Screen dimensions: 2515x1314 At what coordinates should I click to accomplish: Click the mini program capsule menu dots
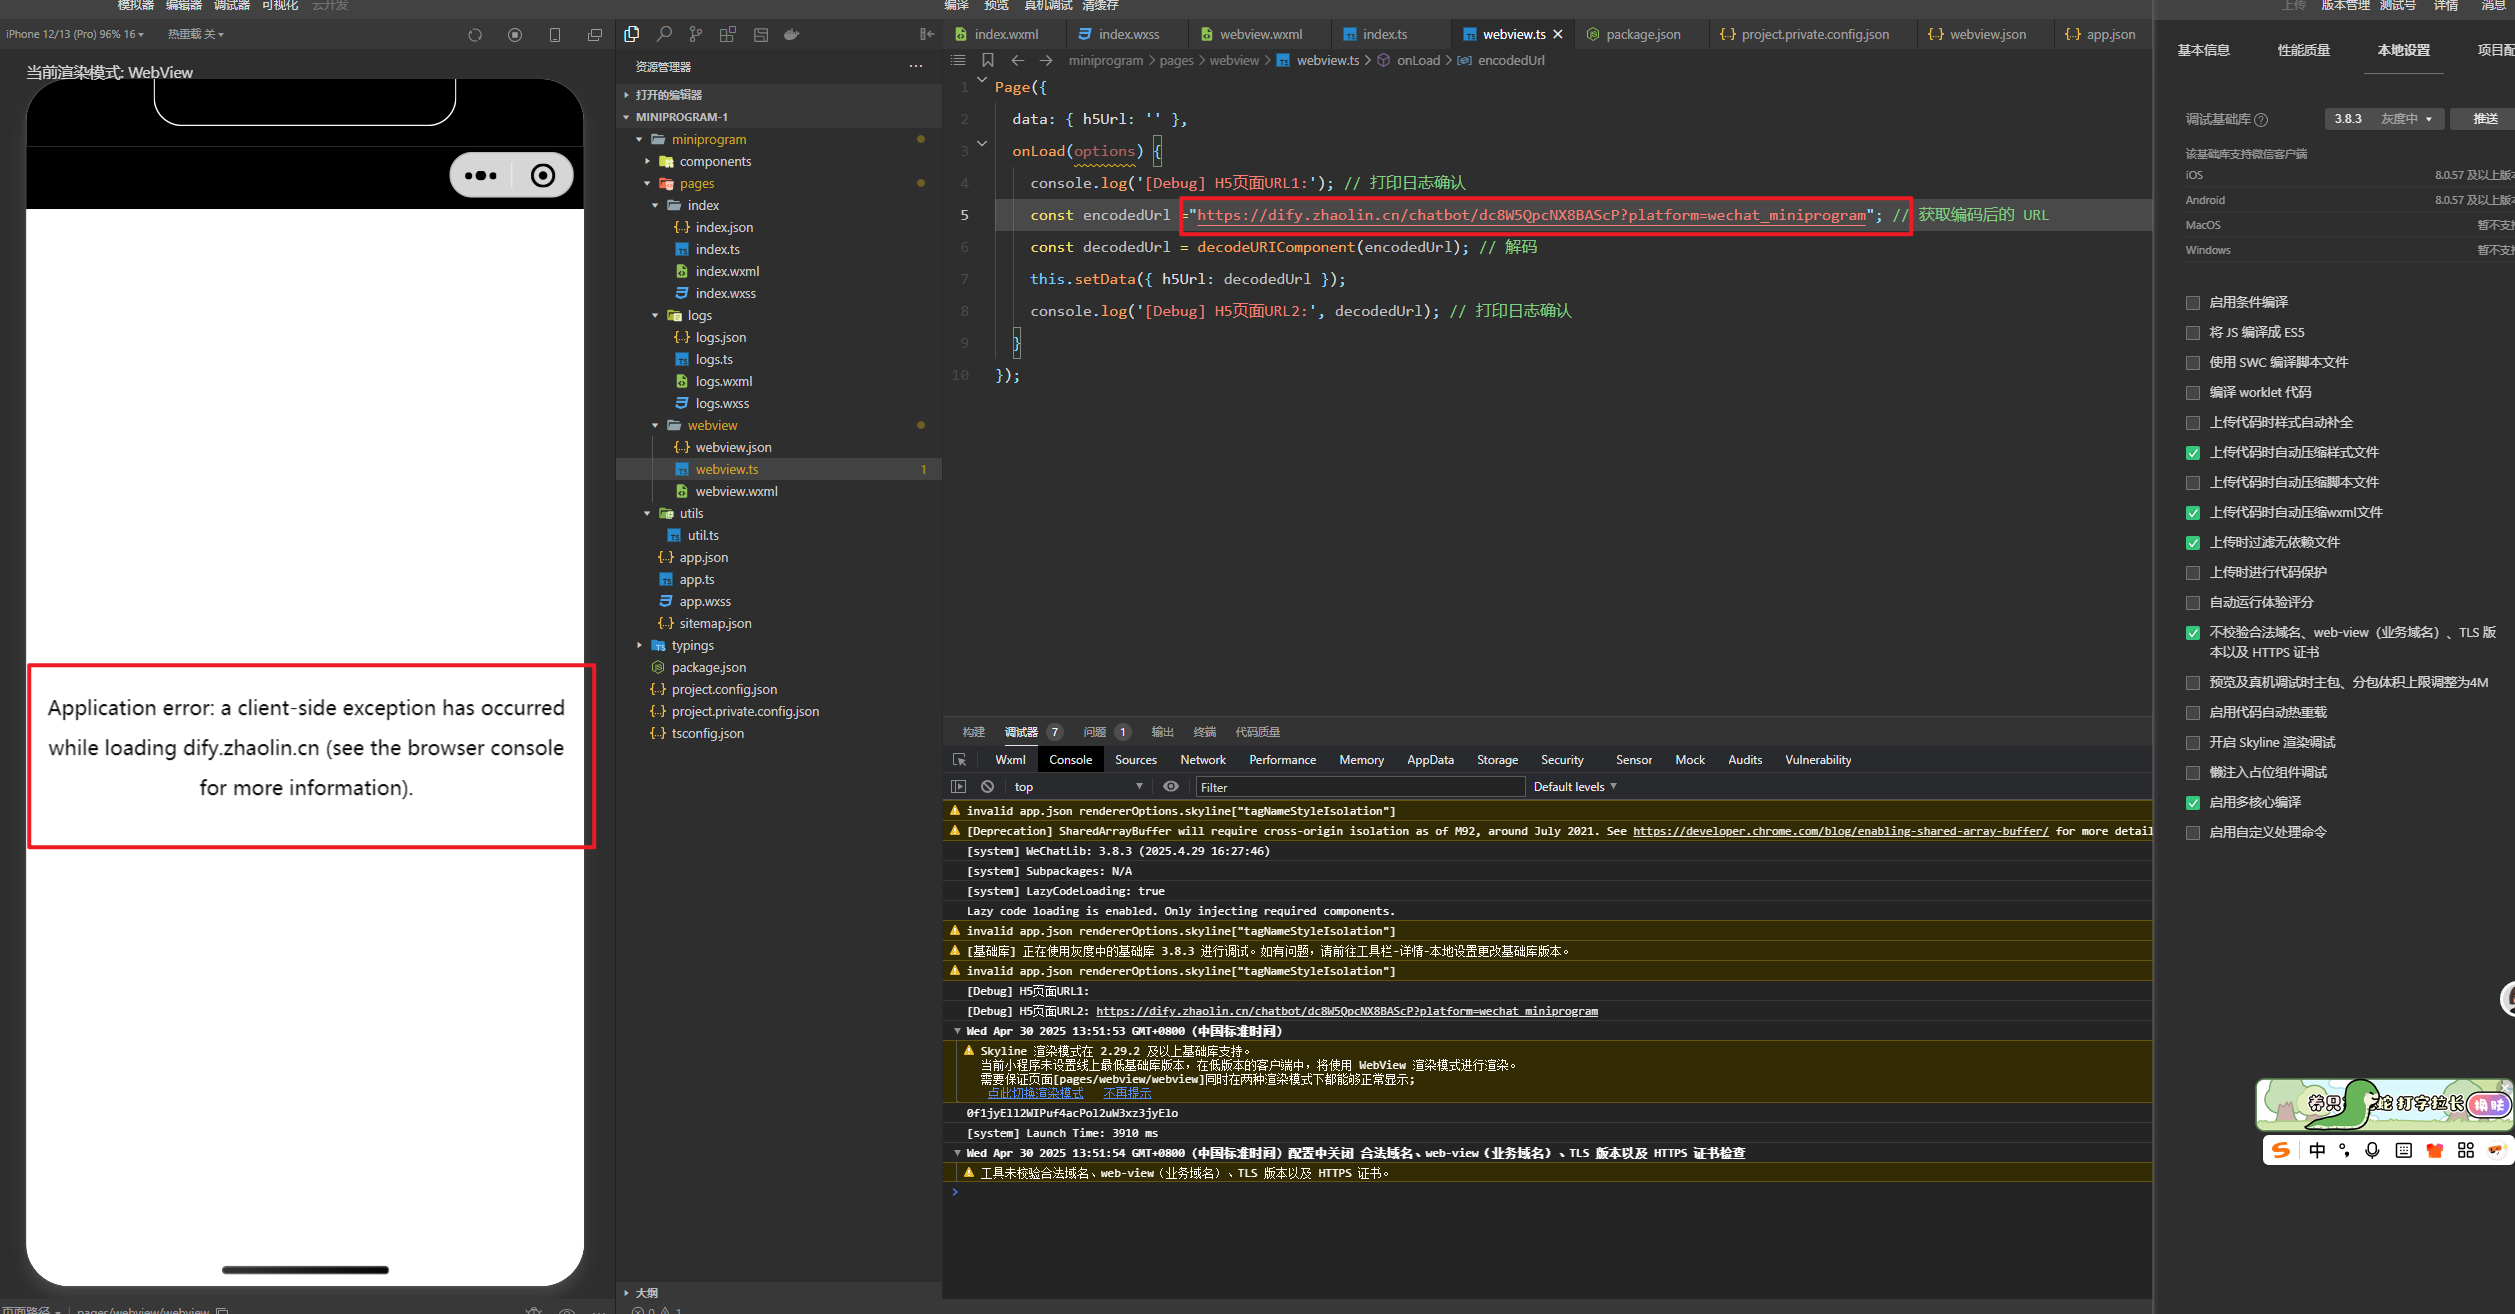pos(481,176)
